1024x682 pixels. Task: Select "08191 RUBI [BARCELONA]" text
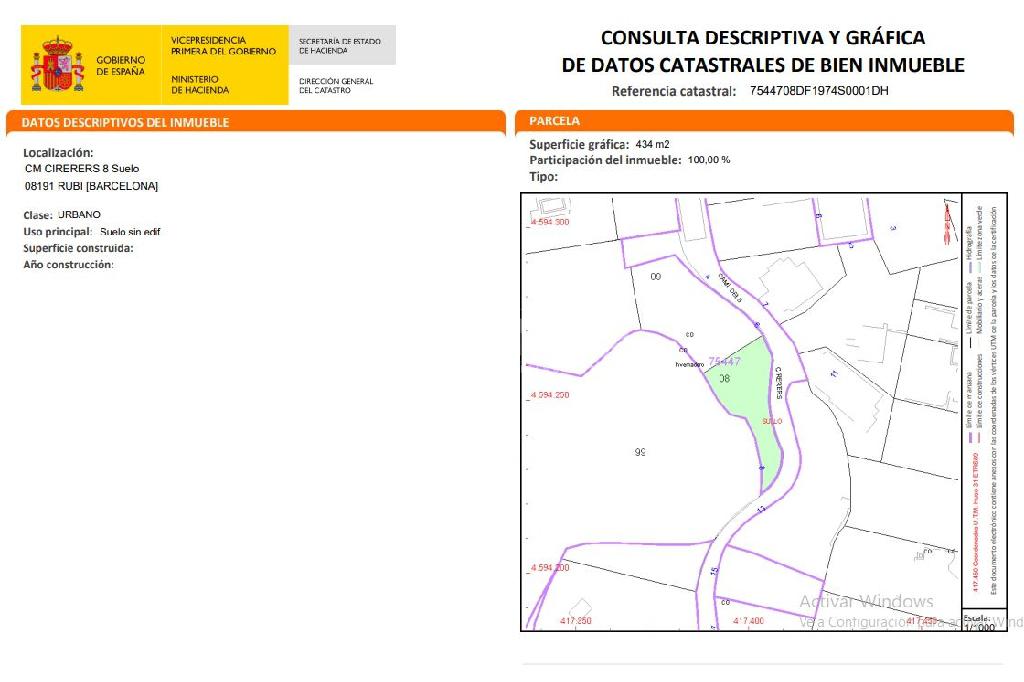click(91, 186)
